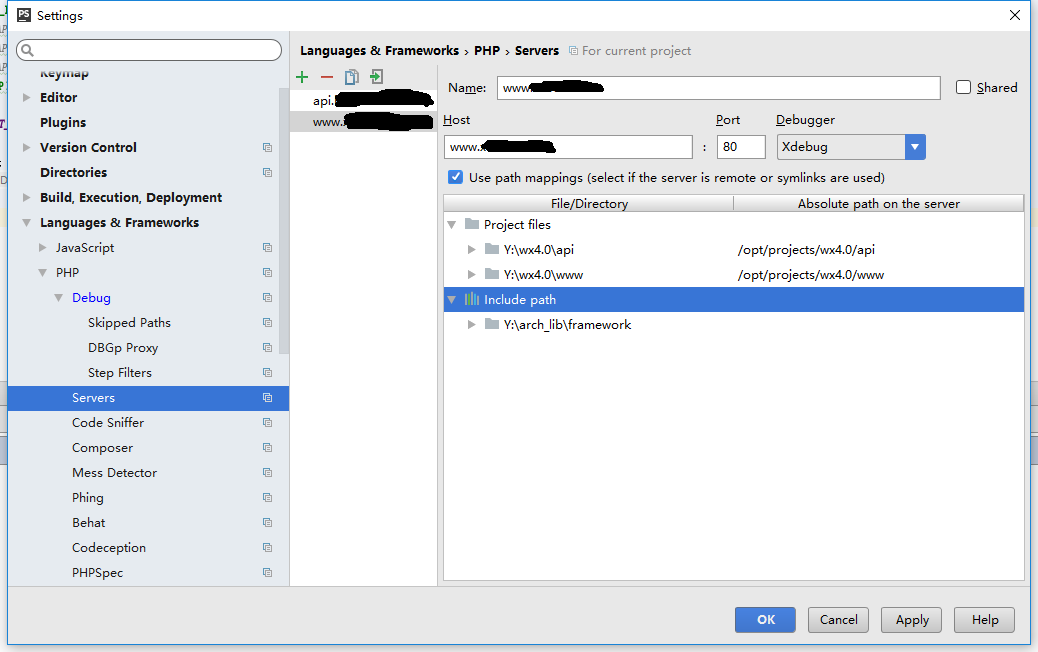Click project-level icon beside PHP
Image resolution: width=1038 pixels, height=652 pixels.
(x=267, y=273)
